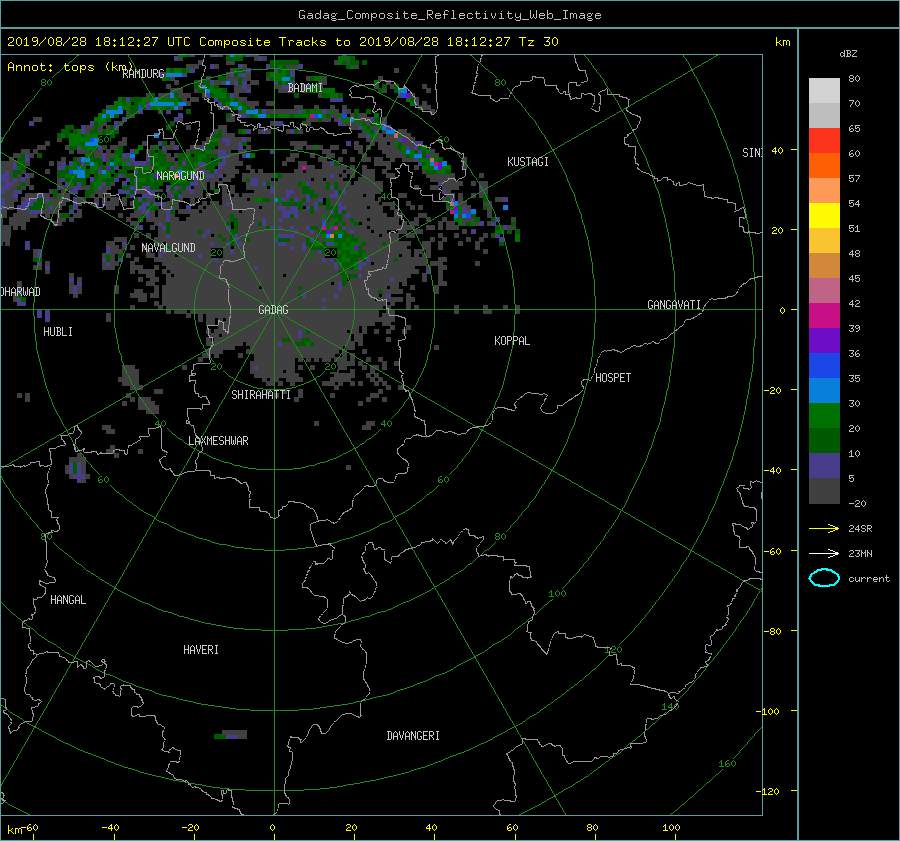Click the 'SHIRAHATTI' town label

point(261,395)
